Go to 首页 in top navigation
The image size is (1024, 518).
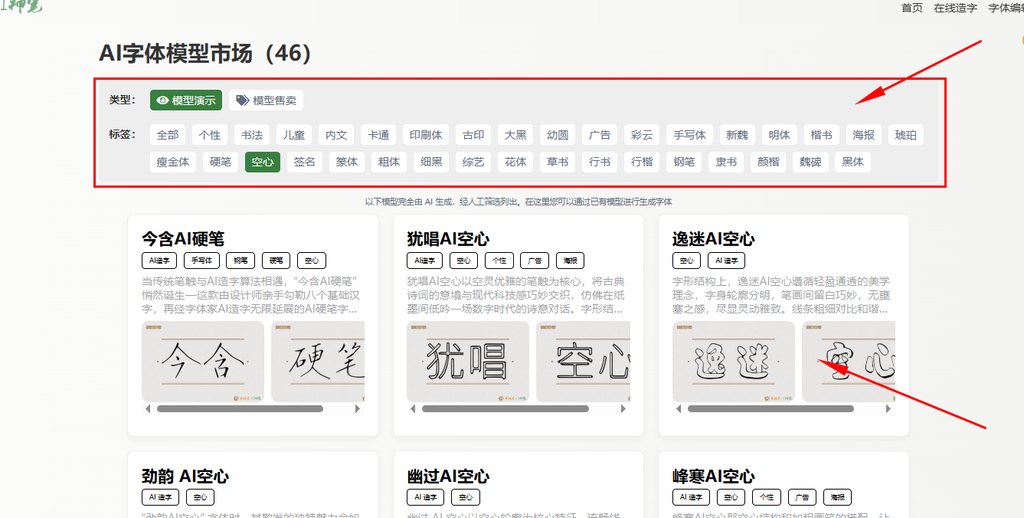[912, 8]
